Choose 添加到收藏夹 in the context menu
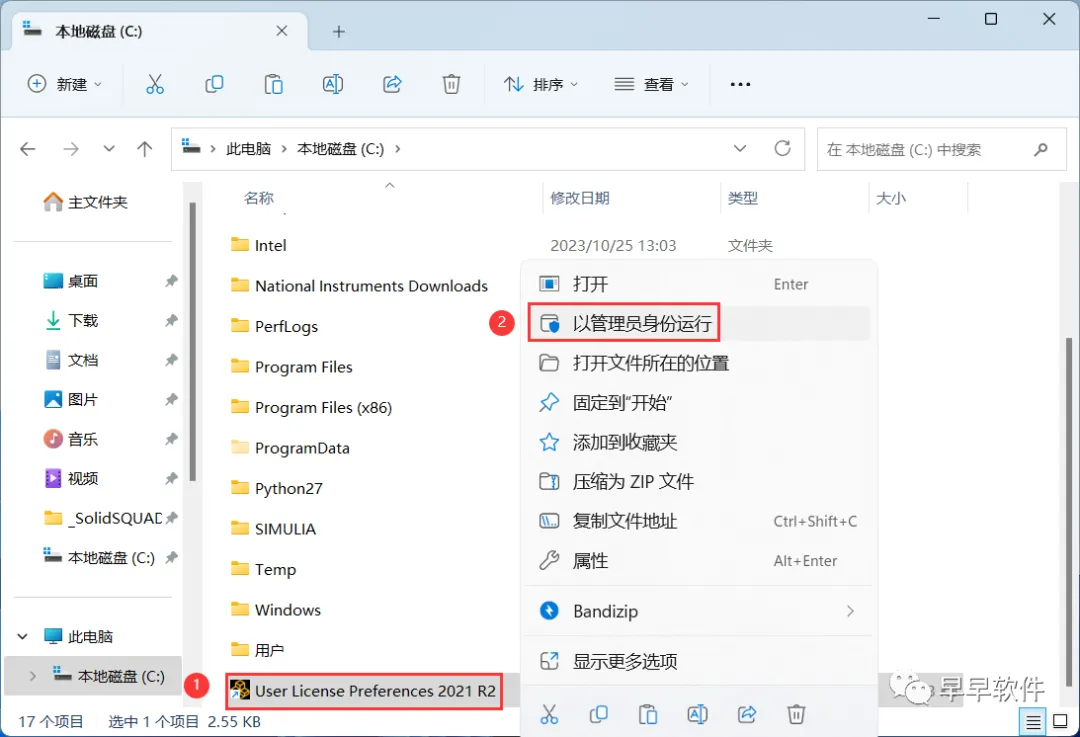 [698, 442]
